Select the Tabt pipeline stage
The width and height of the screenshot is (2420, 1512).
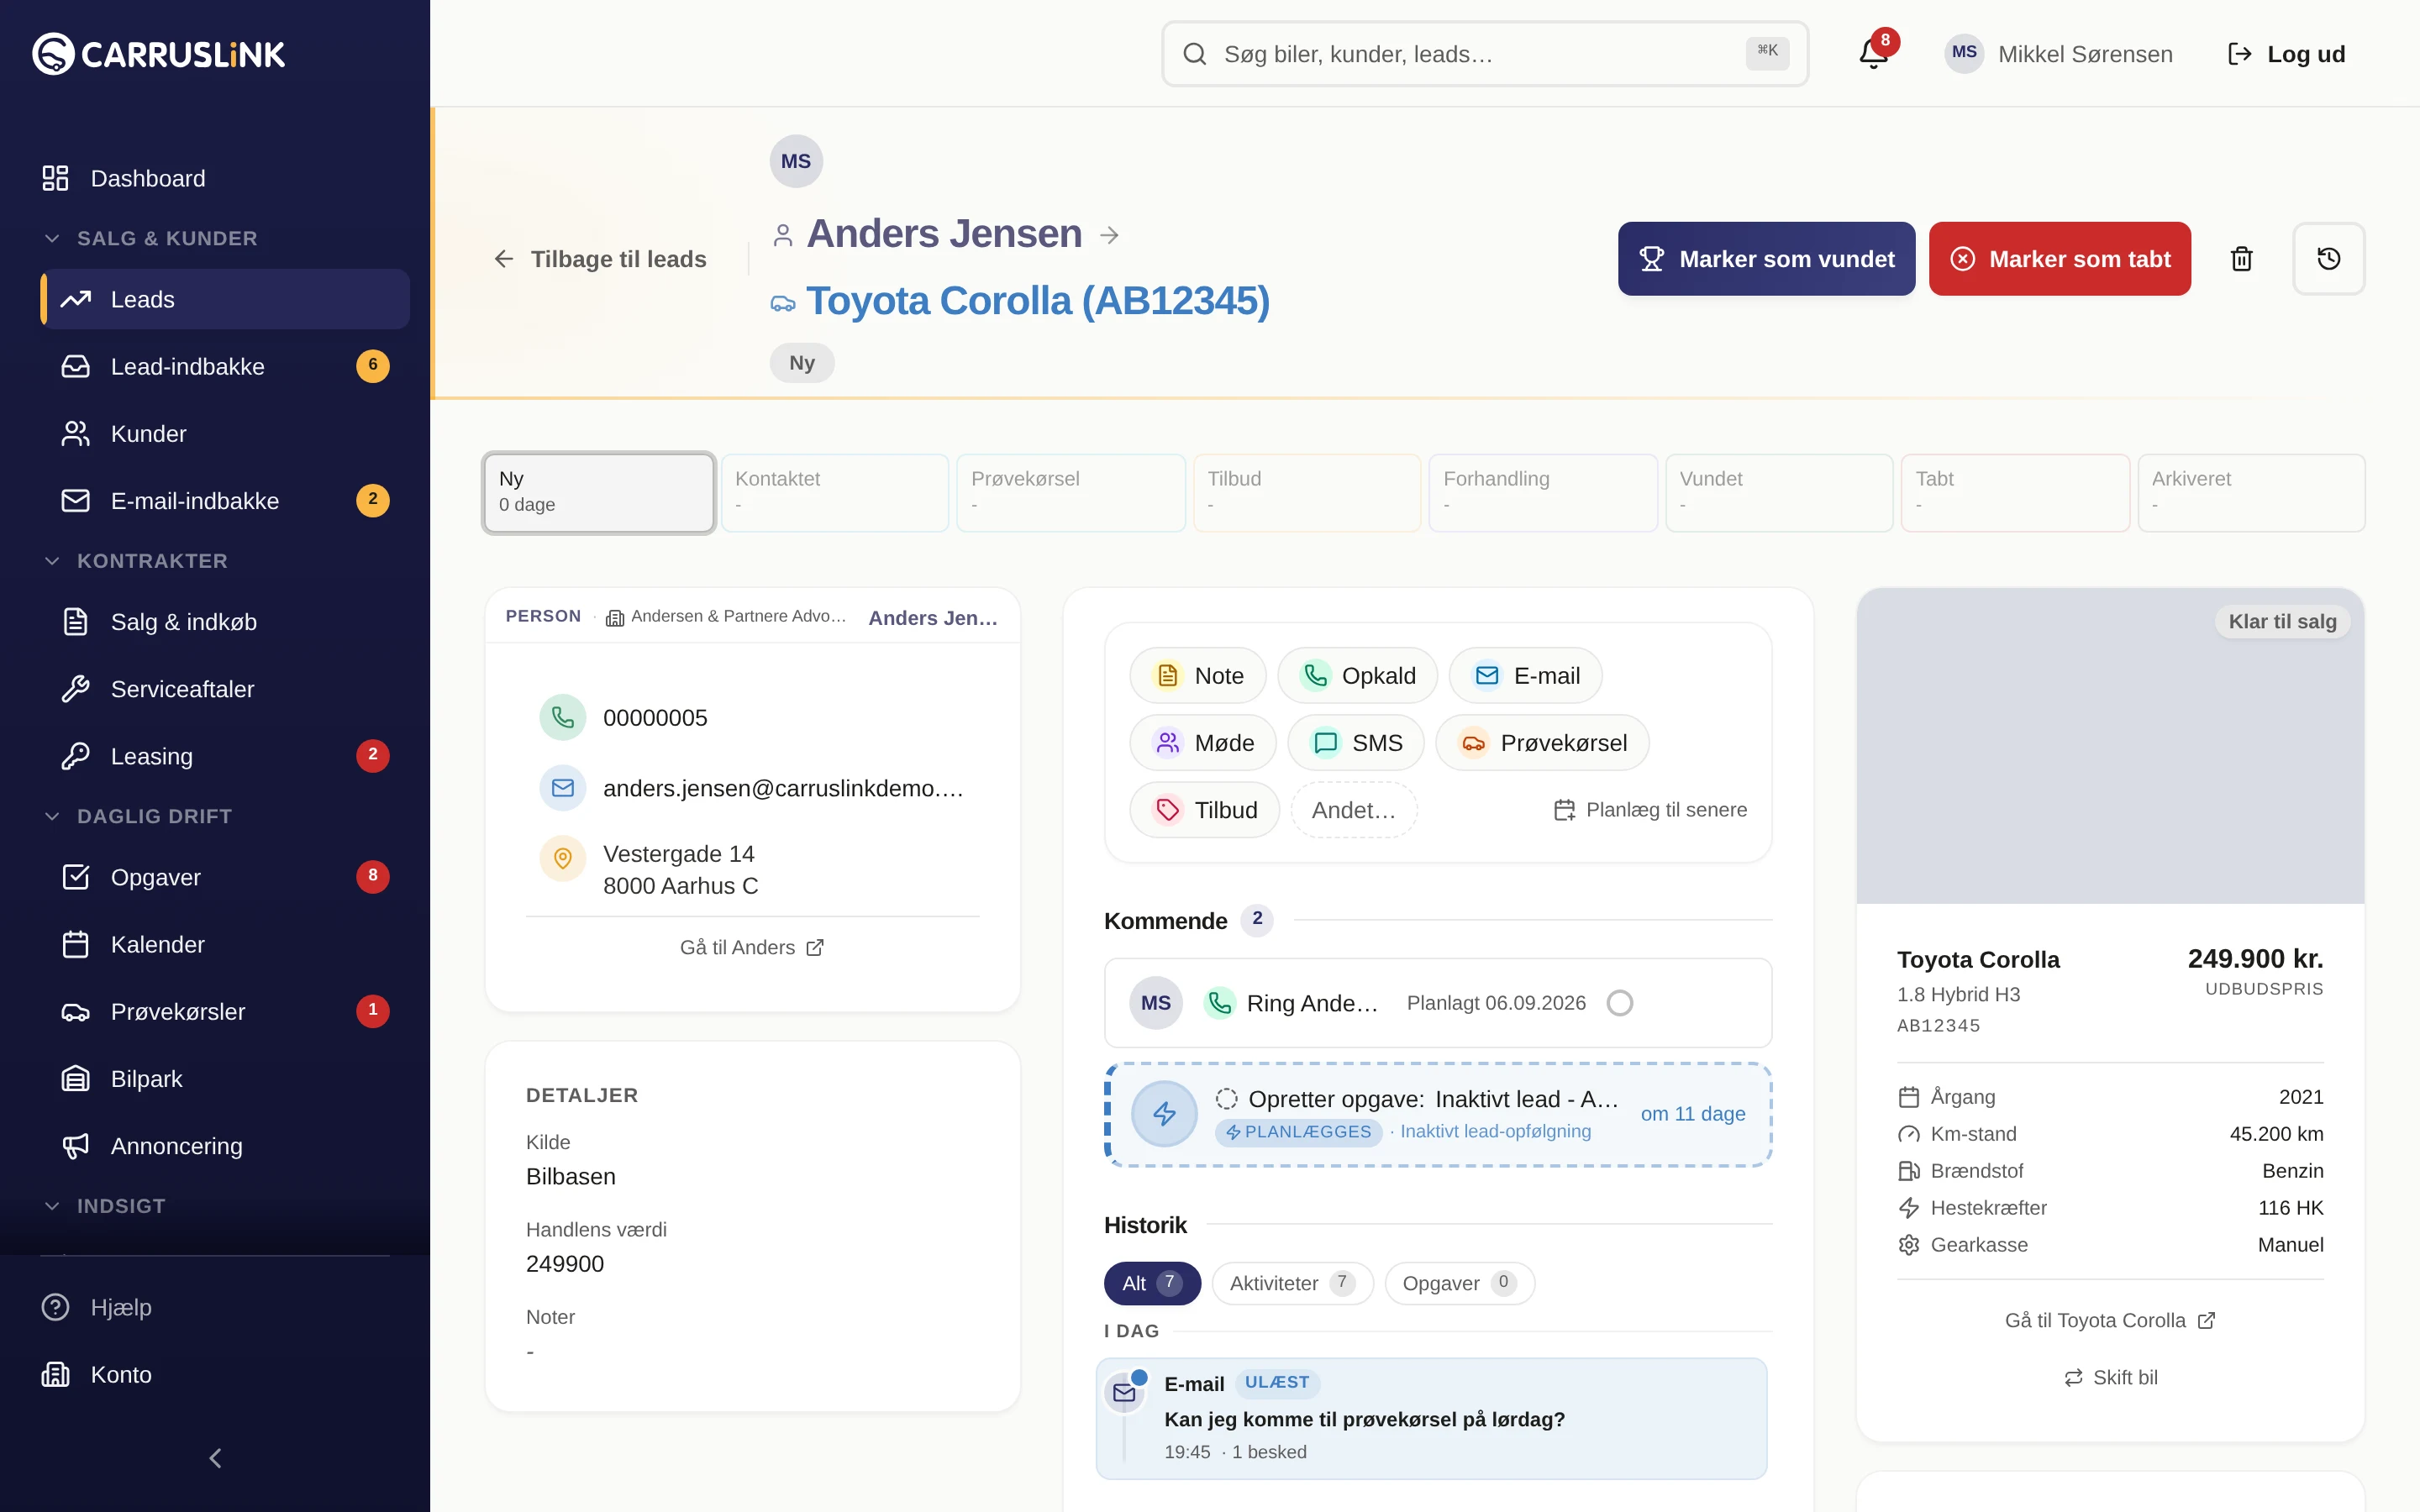pyautogui.click(x=2015, y=492)
